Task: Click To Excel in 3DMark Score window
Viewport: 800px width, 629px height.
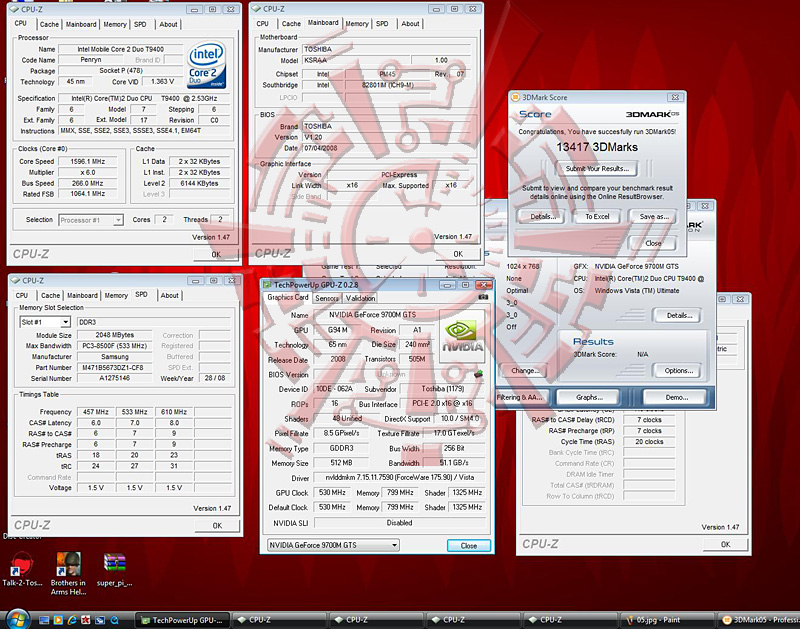Action: [x=597, y=216]
